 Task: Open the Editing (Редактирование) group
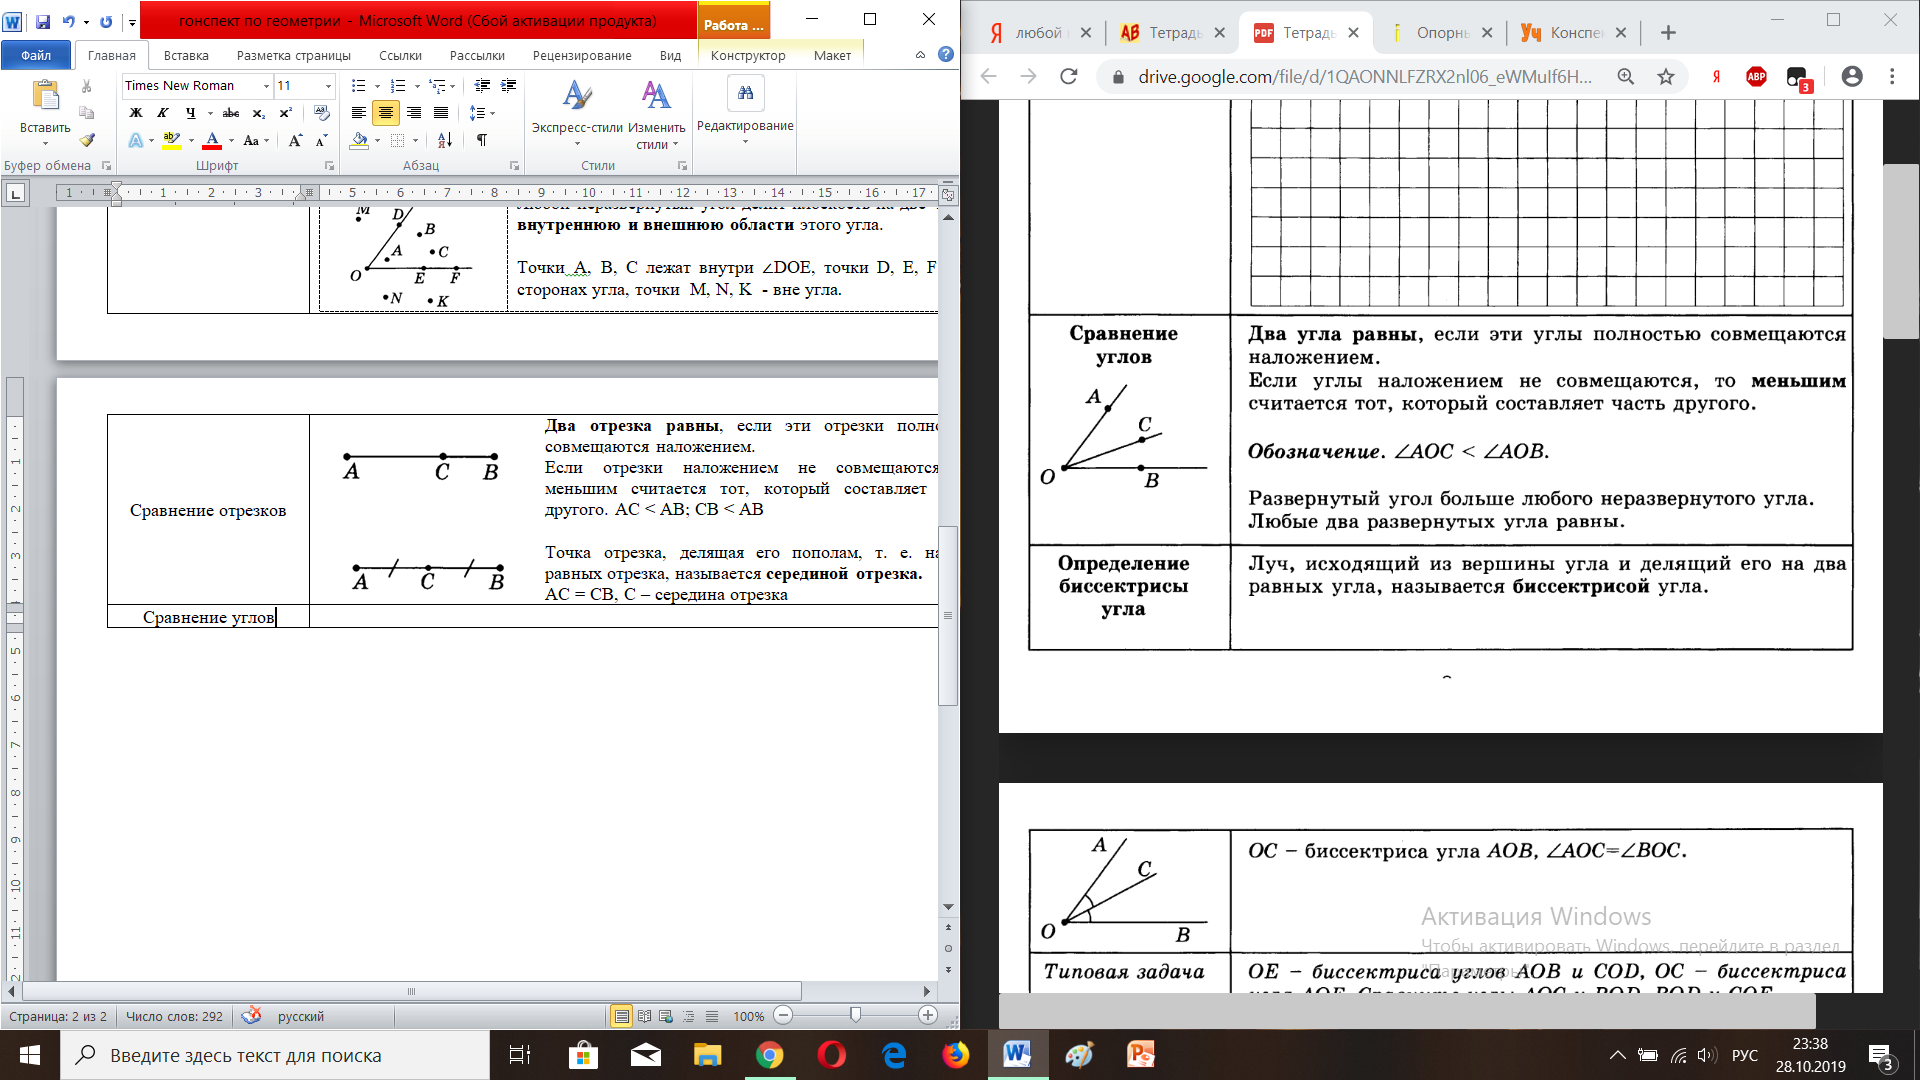(x=745, y=110)
